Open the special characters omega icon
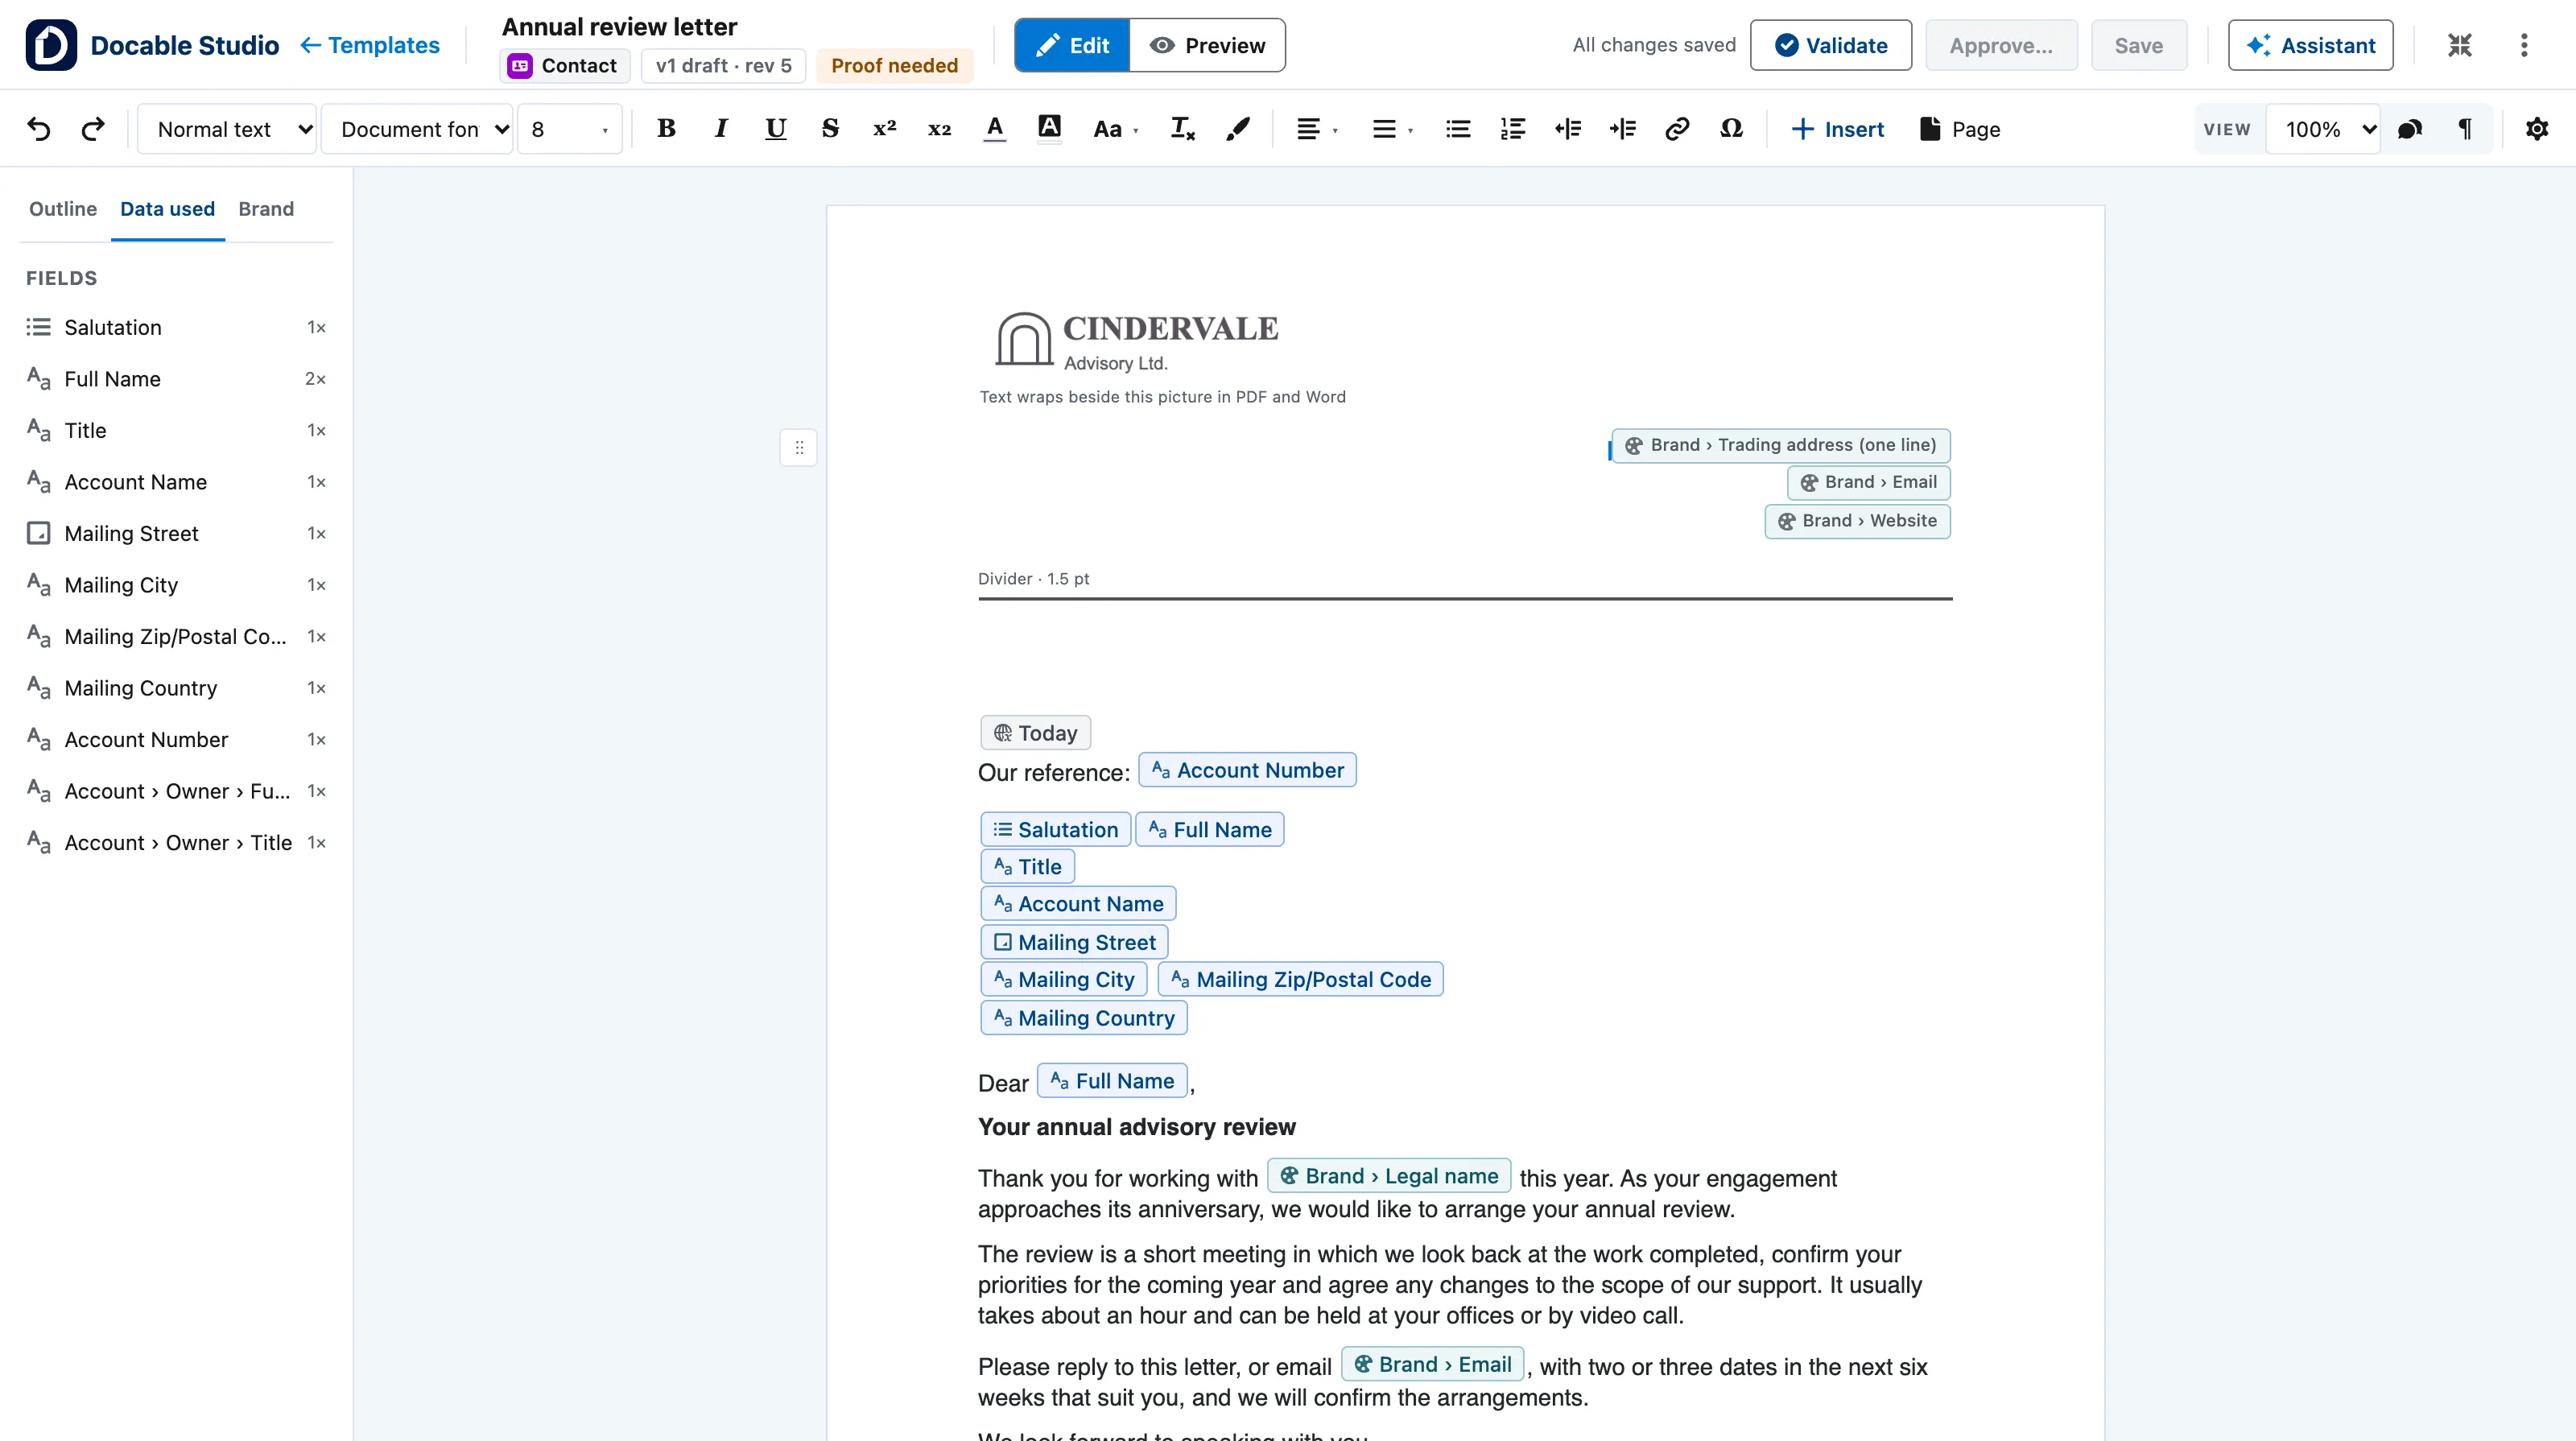 pos(1732,129)
